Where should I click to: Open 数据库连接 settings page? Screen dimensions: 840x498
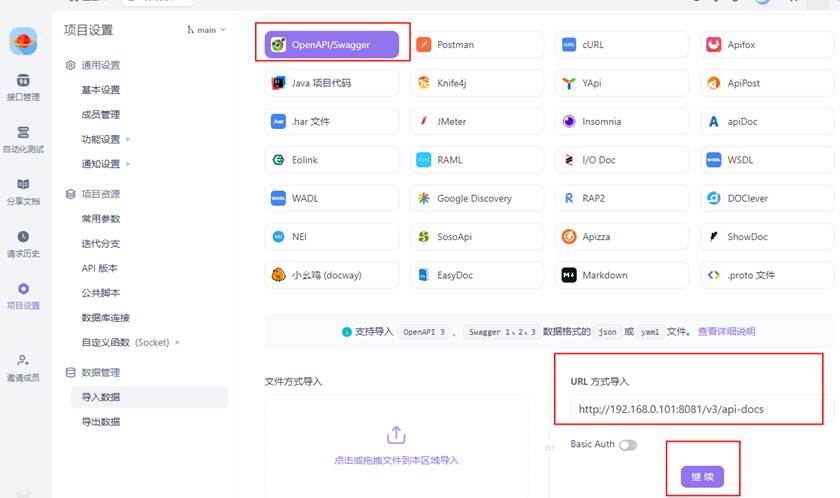(x=106, y=318)
